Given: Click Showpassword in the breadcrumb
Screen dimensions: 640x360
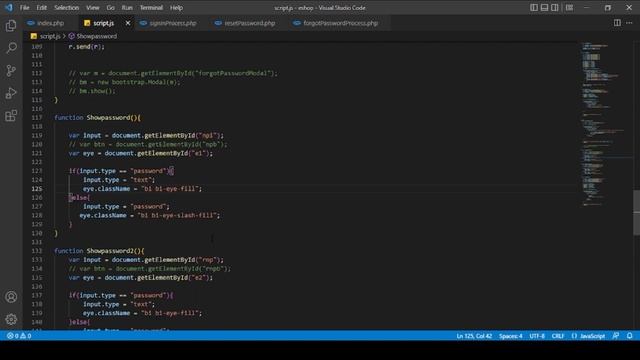Looking at the screenshot, I should tap(96, 36).
